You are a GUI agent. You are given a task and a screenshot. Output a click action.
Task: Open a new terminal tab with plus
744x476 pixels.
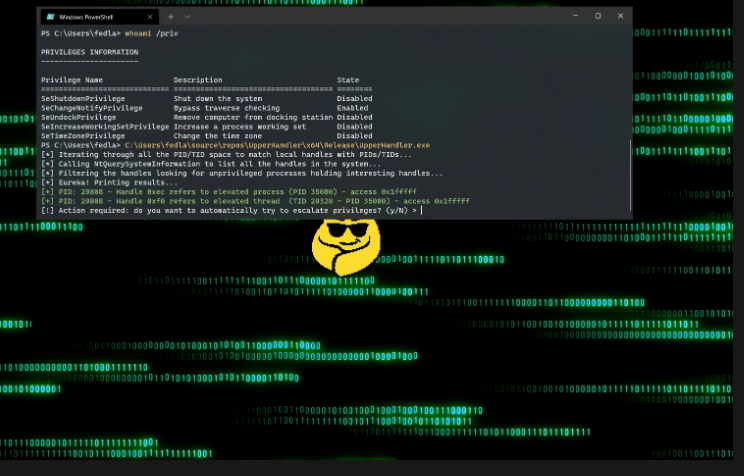[x=171, y=16]
